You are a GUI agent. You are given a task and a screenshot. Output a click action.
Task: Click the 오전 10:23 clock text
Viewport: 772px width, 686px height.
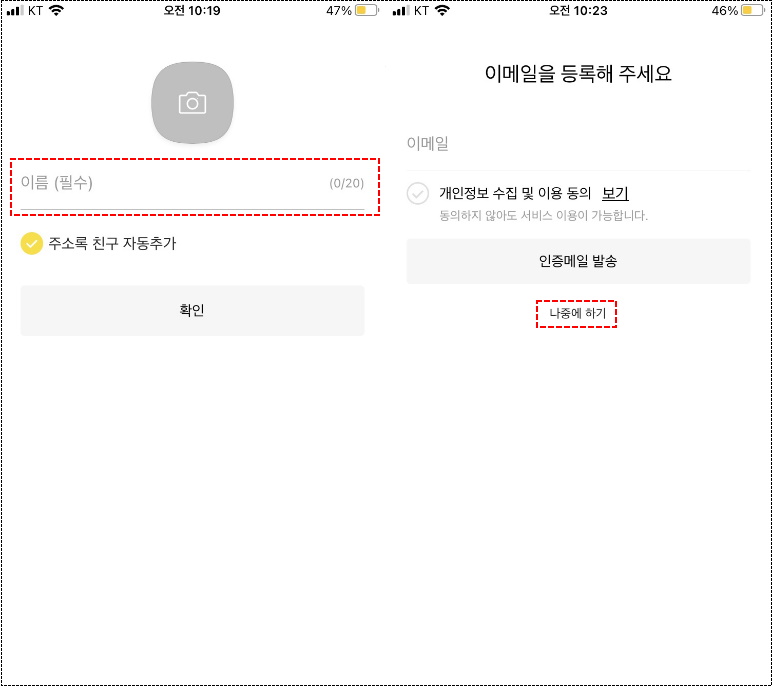pos(579,10)
